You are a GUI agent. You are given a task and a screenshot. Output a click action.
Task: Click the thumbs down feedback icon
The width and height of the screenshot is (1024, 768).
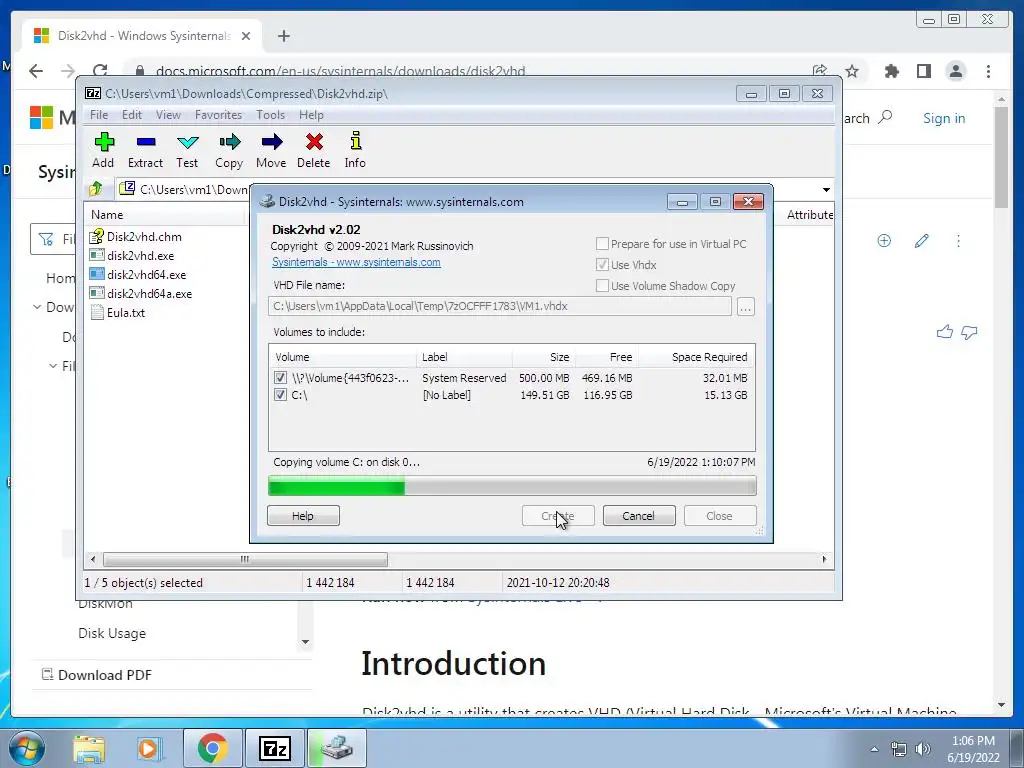(x=969, y=332)
